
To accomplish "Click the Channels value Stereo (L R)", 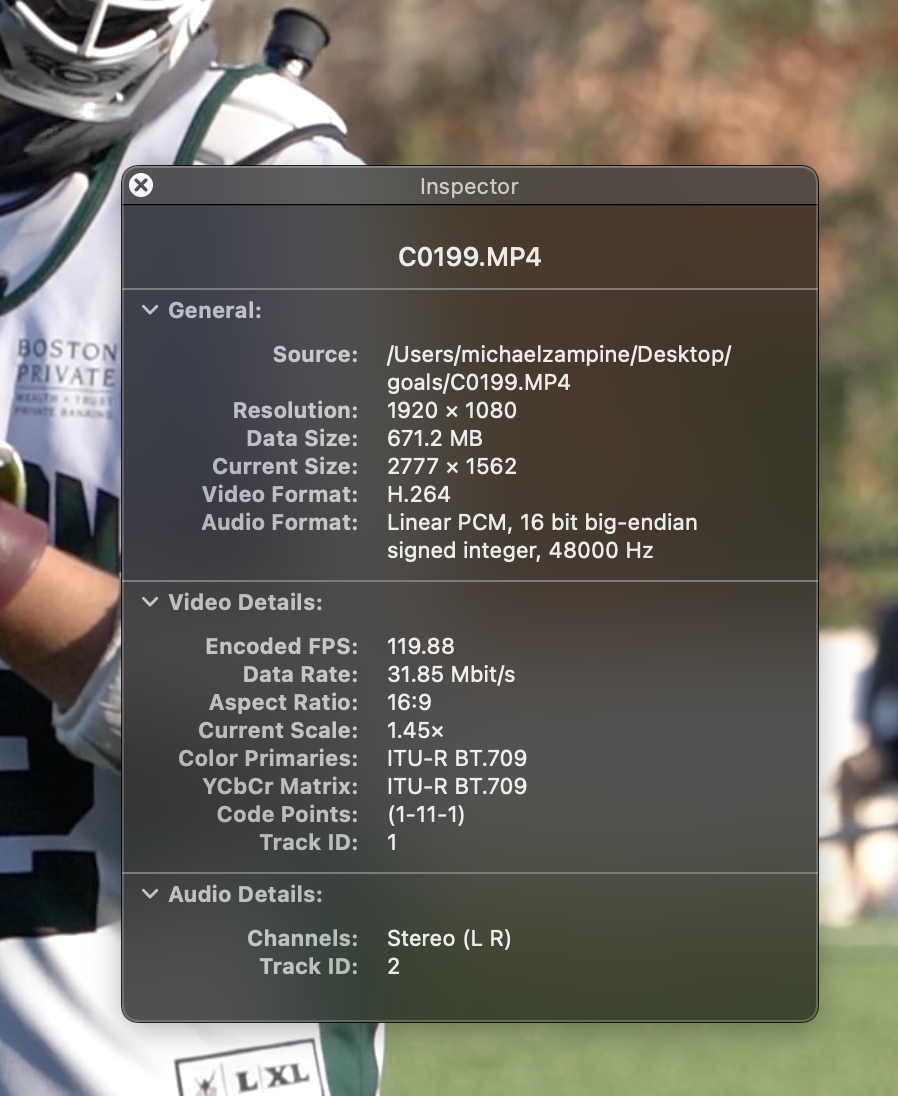I will [x=449, y=938].
